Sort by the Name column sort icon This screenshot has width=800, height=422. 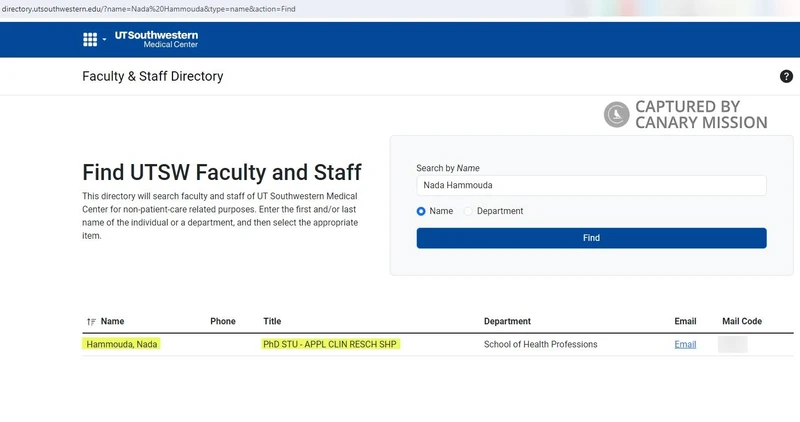click(91, 321)
